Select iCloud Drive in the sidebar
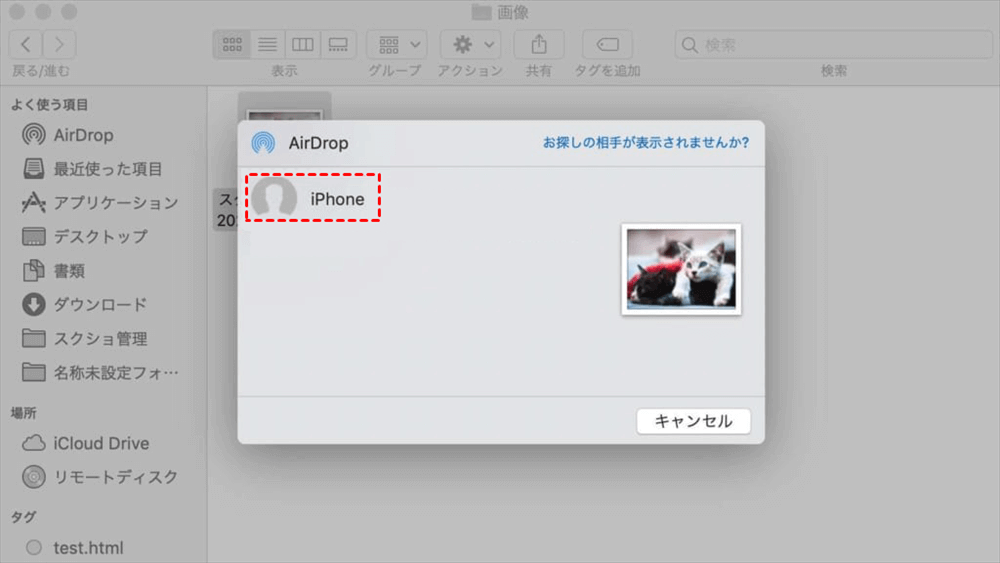The width and height of the screenshot is (1000, 563). (x=100, y=443)
